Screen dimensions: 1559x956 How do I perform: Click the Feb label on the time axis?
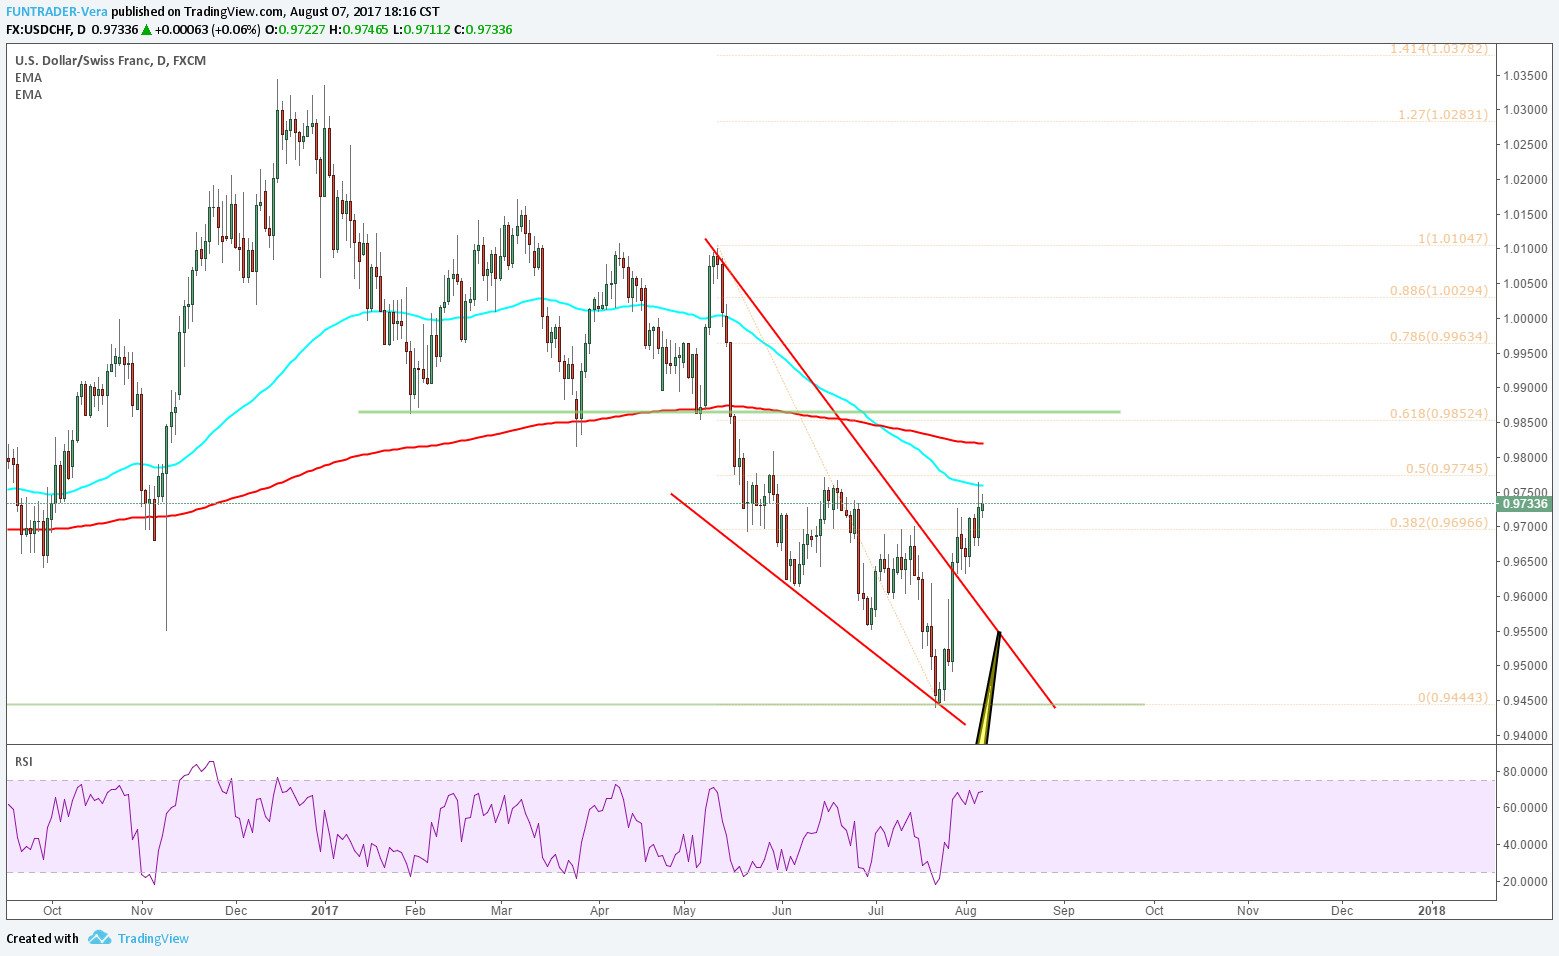pyautogui.click(x=415, y=910)
